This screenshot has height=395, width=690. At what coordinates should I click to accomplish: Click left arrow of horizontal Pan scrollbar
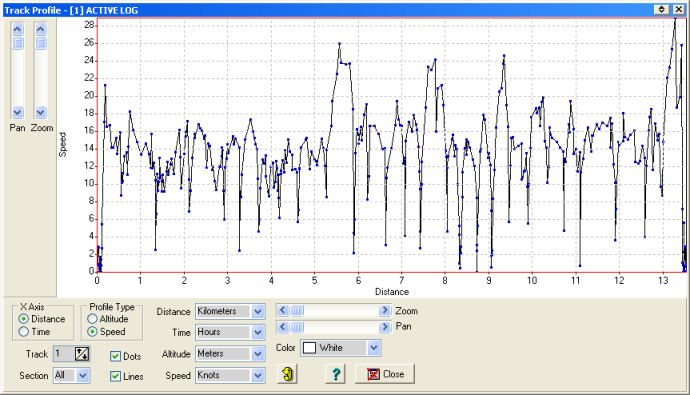[x=283, y=327]
